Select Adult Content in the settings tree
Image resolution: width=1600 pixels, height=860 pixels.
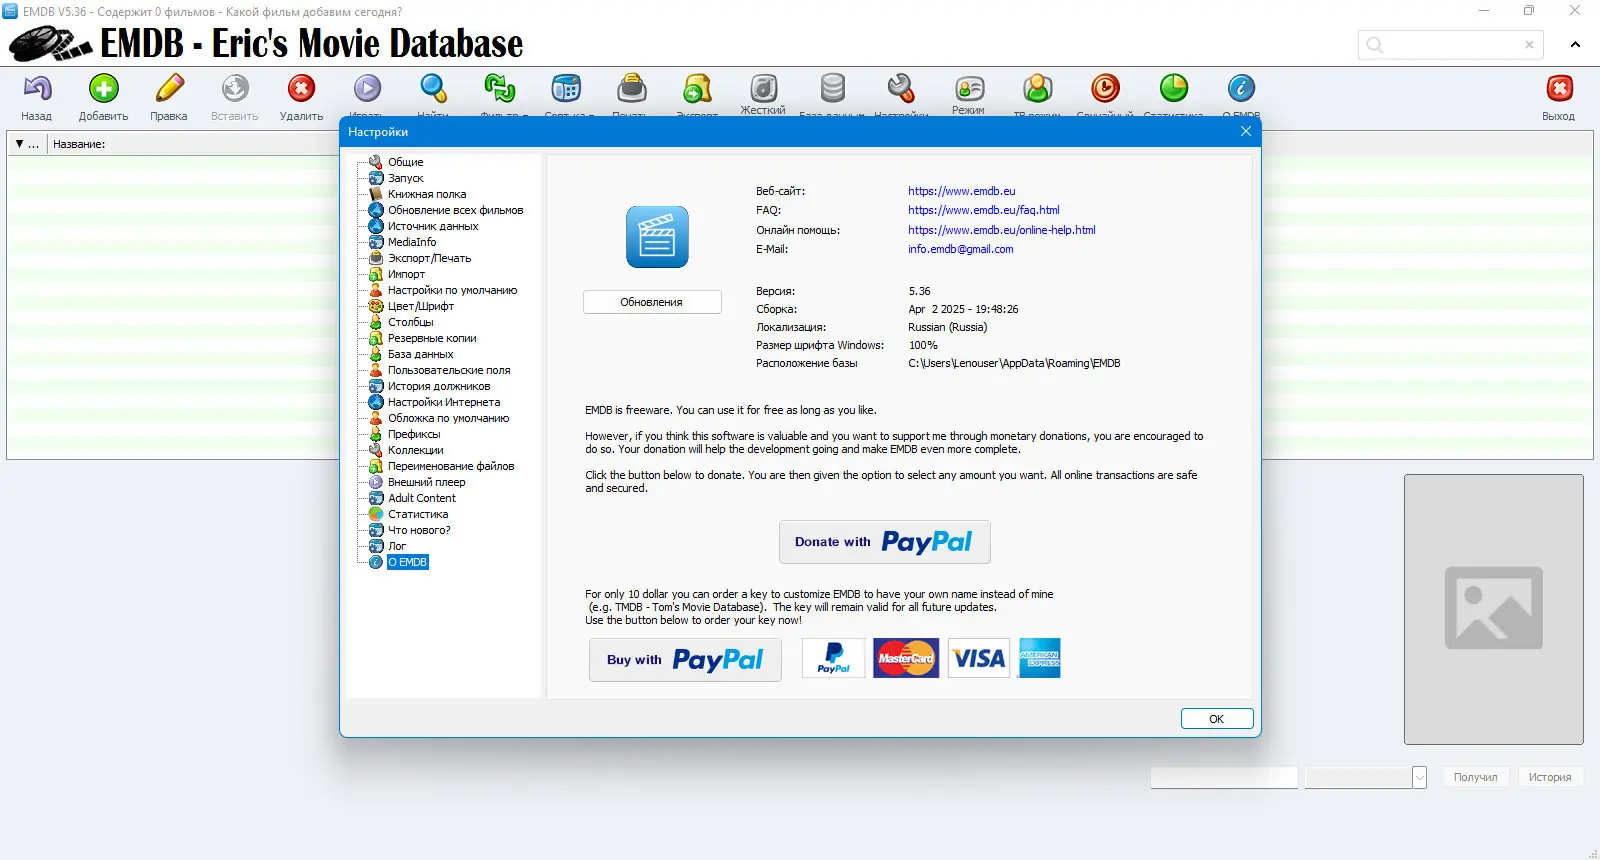(x=422, y=498)
